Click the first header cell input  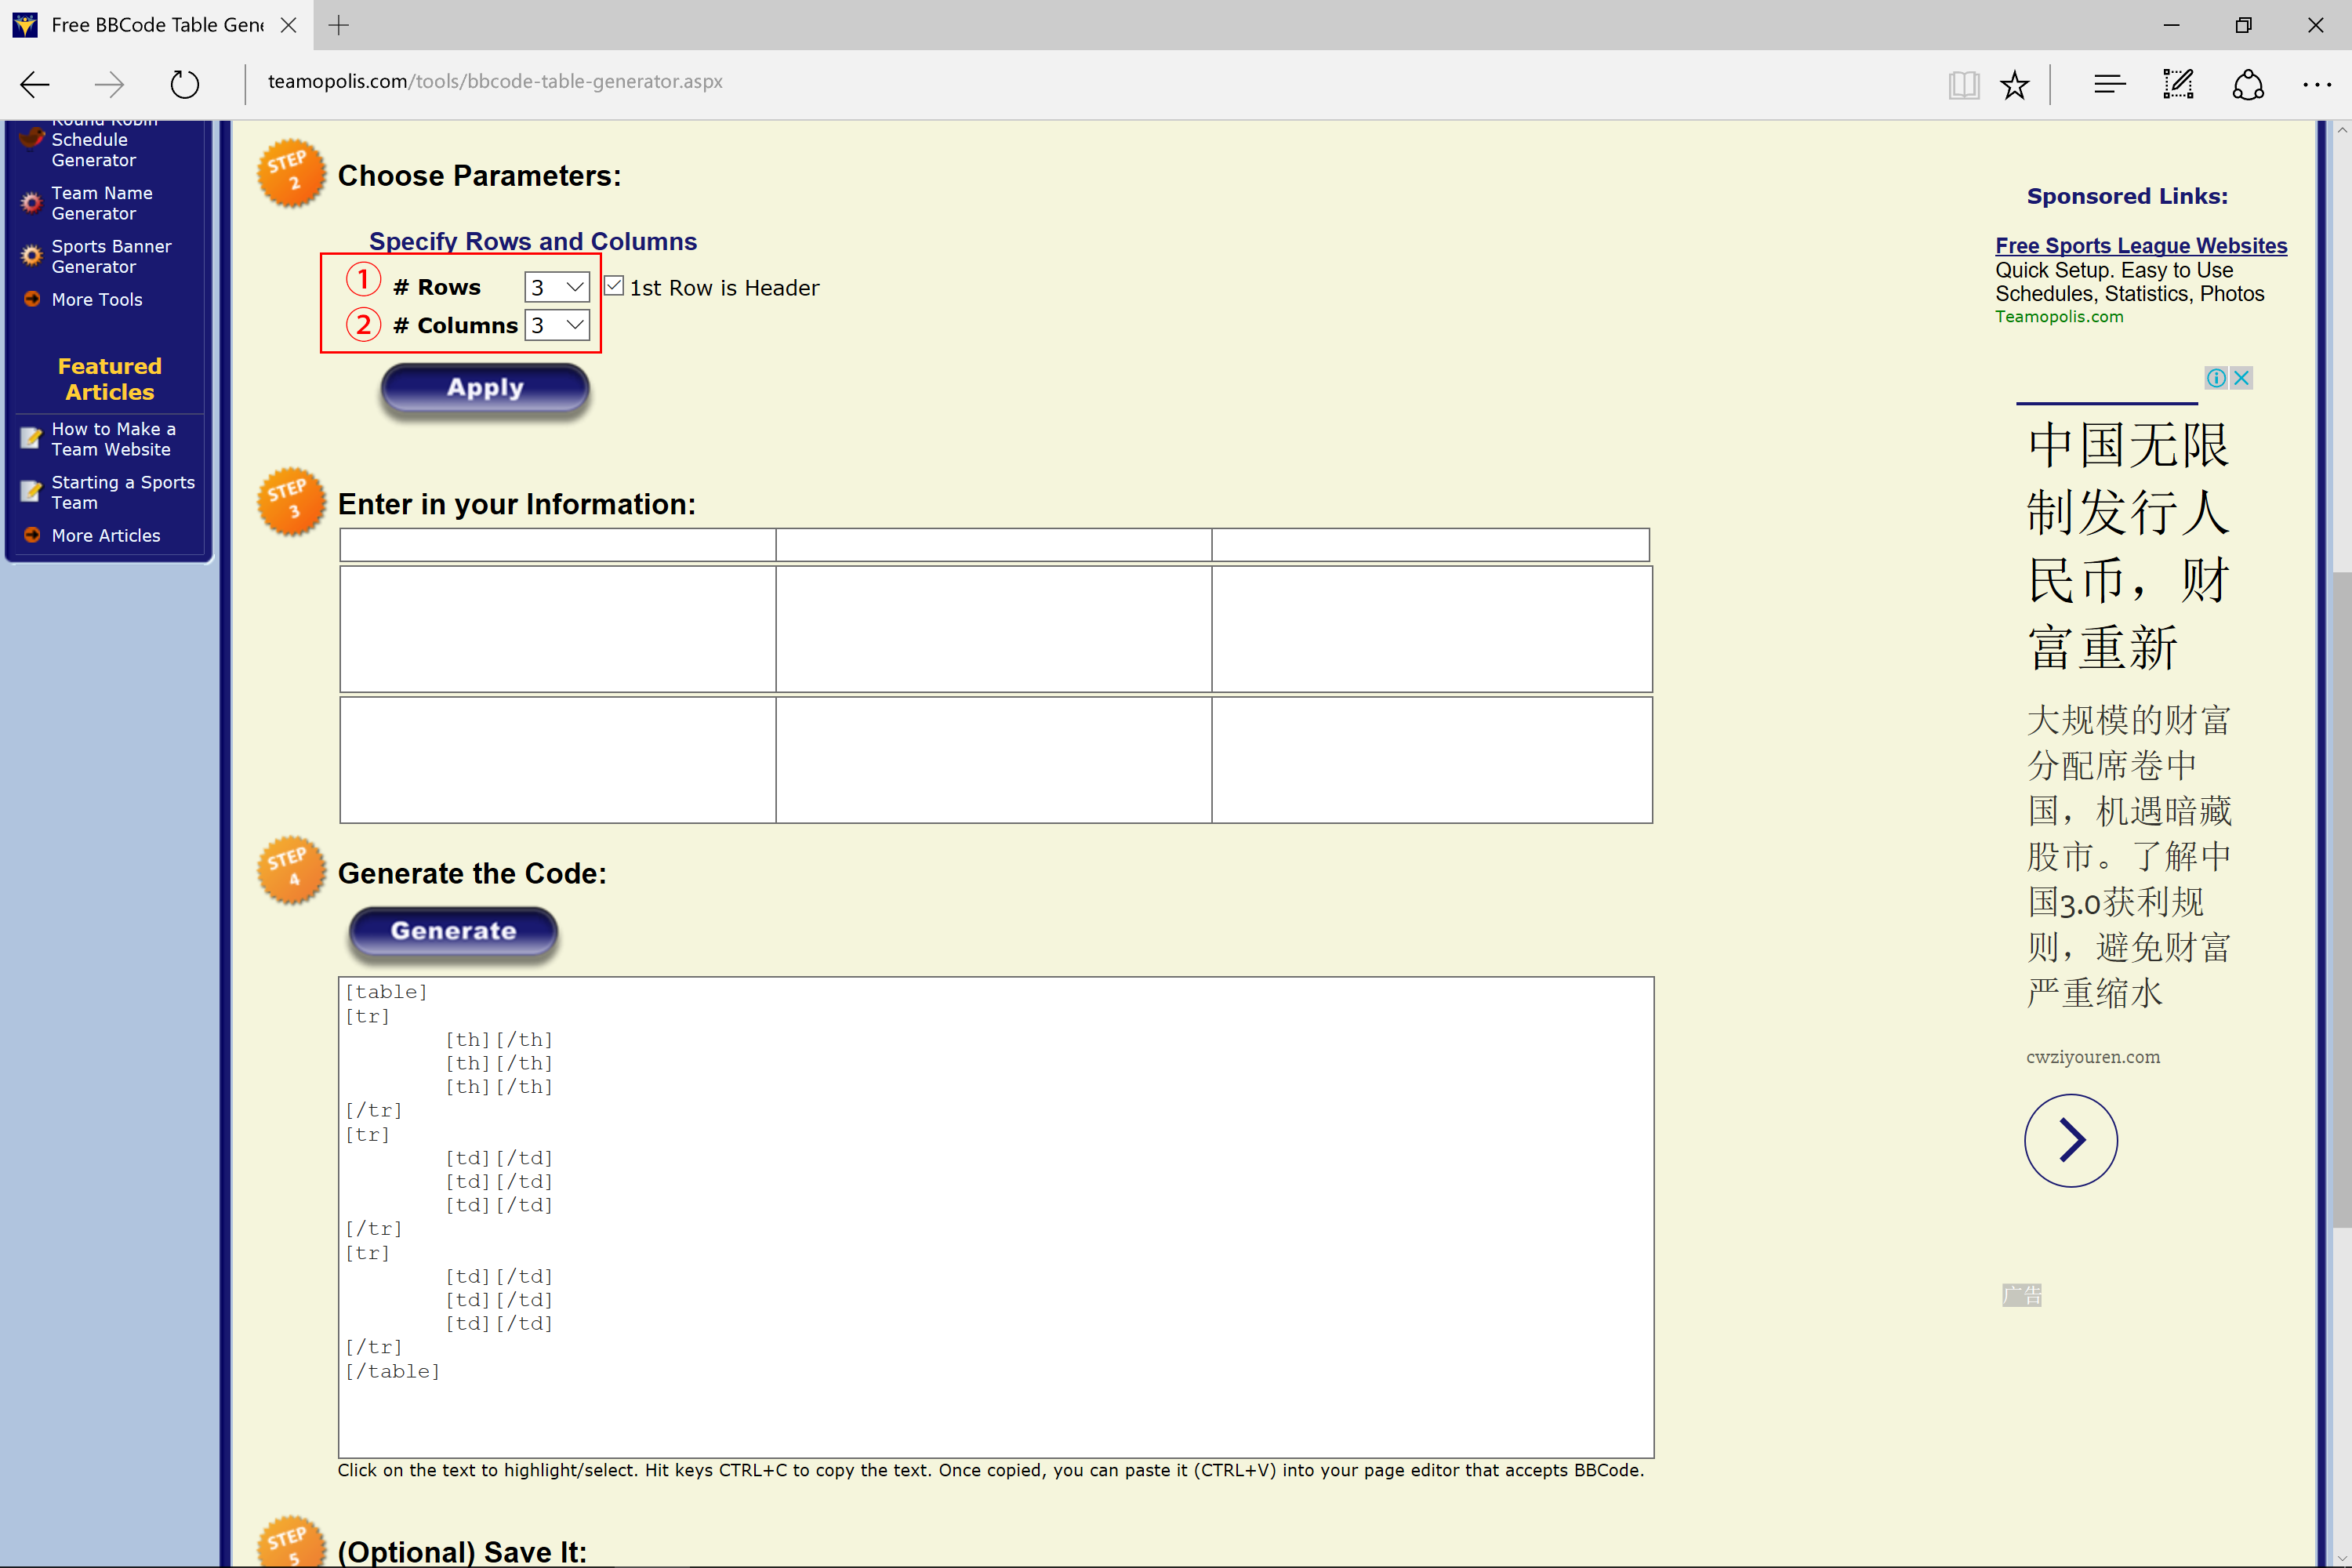(x=557, y=545)
